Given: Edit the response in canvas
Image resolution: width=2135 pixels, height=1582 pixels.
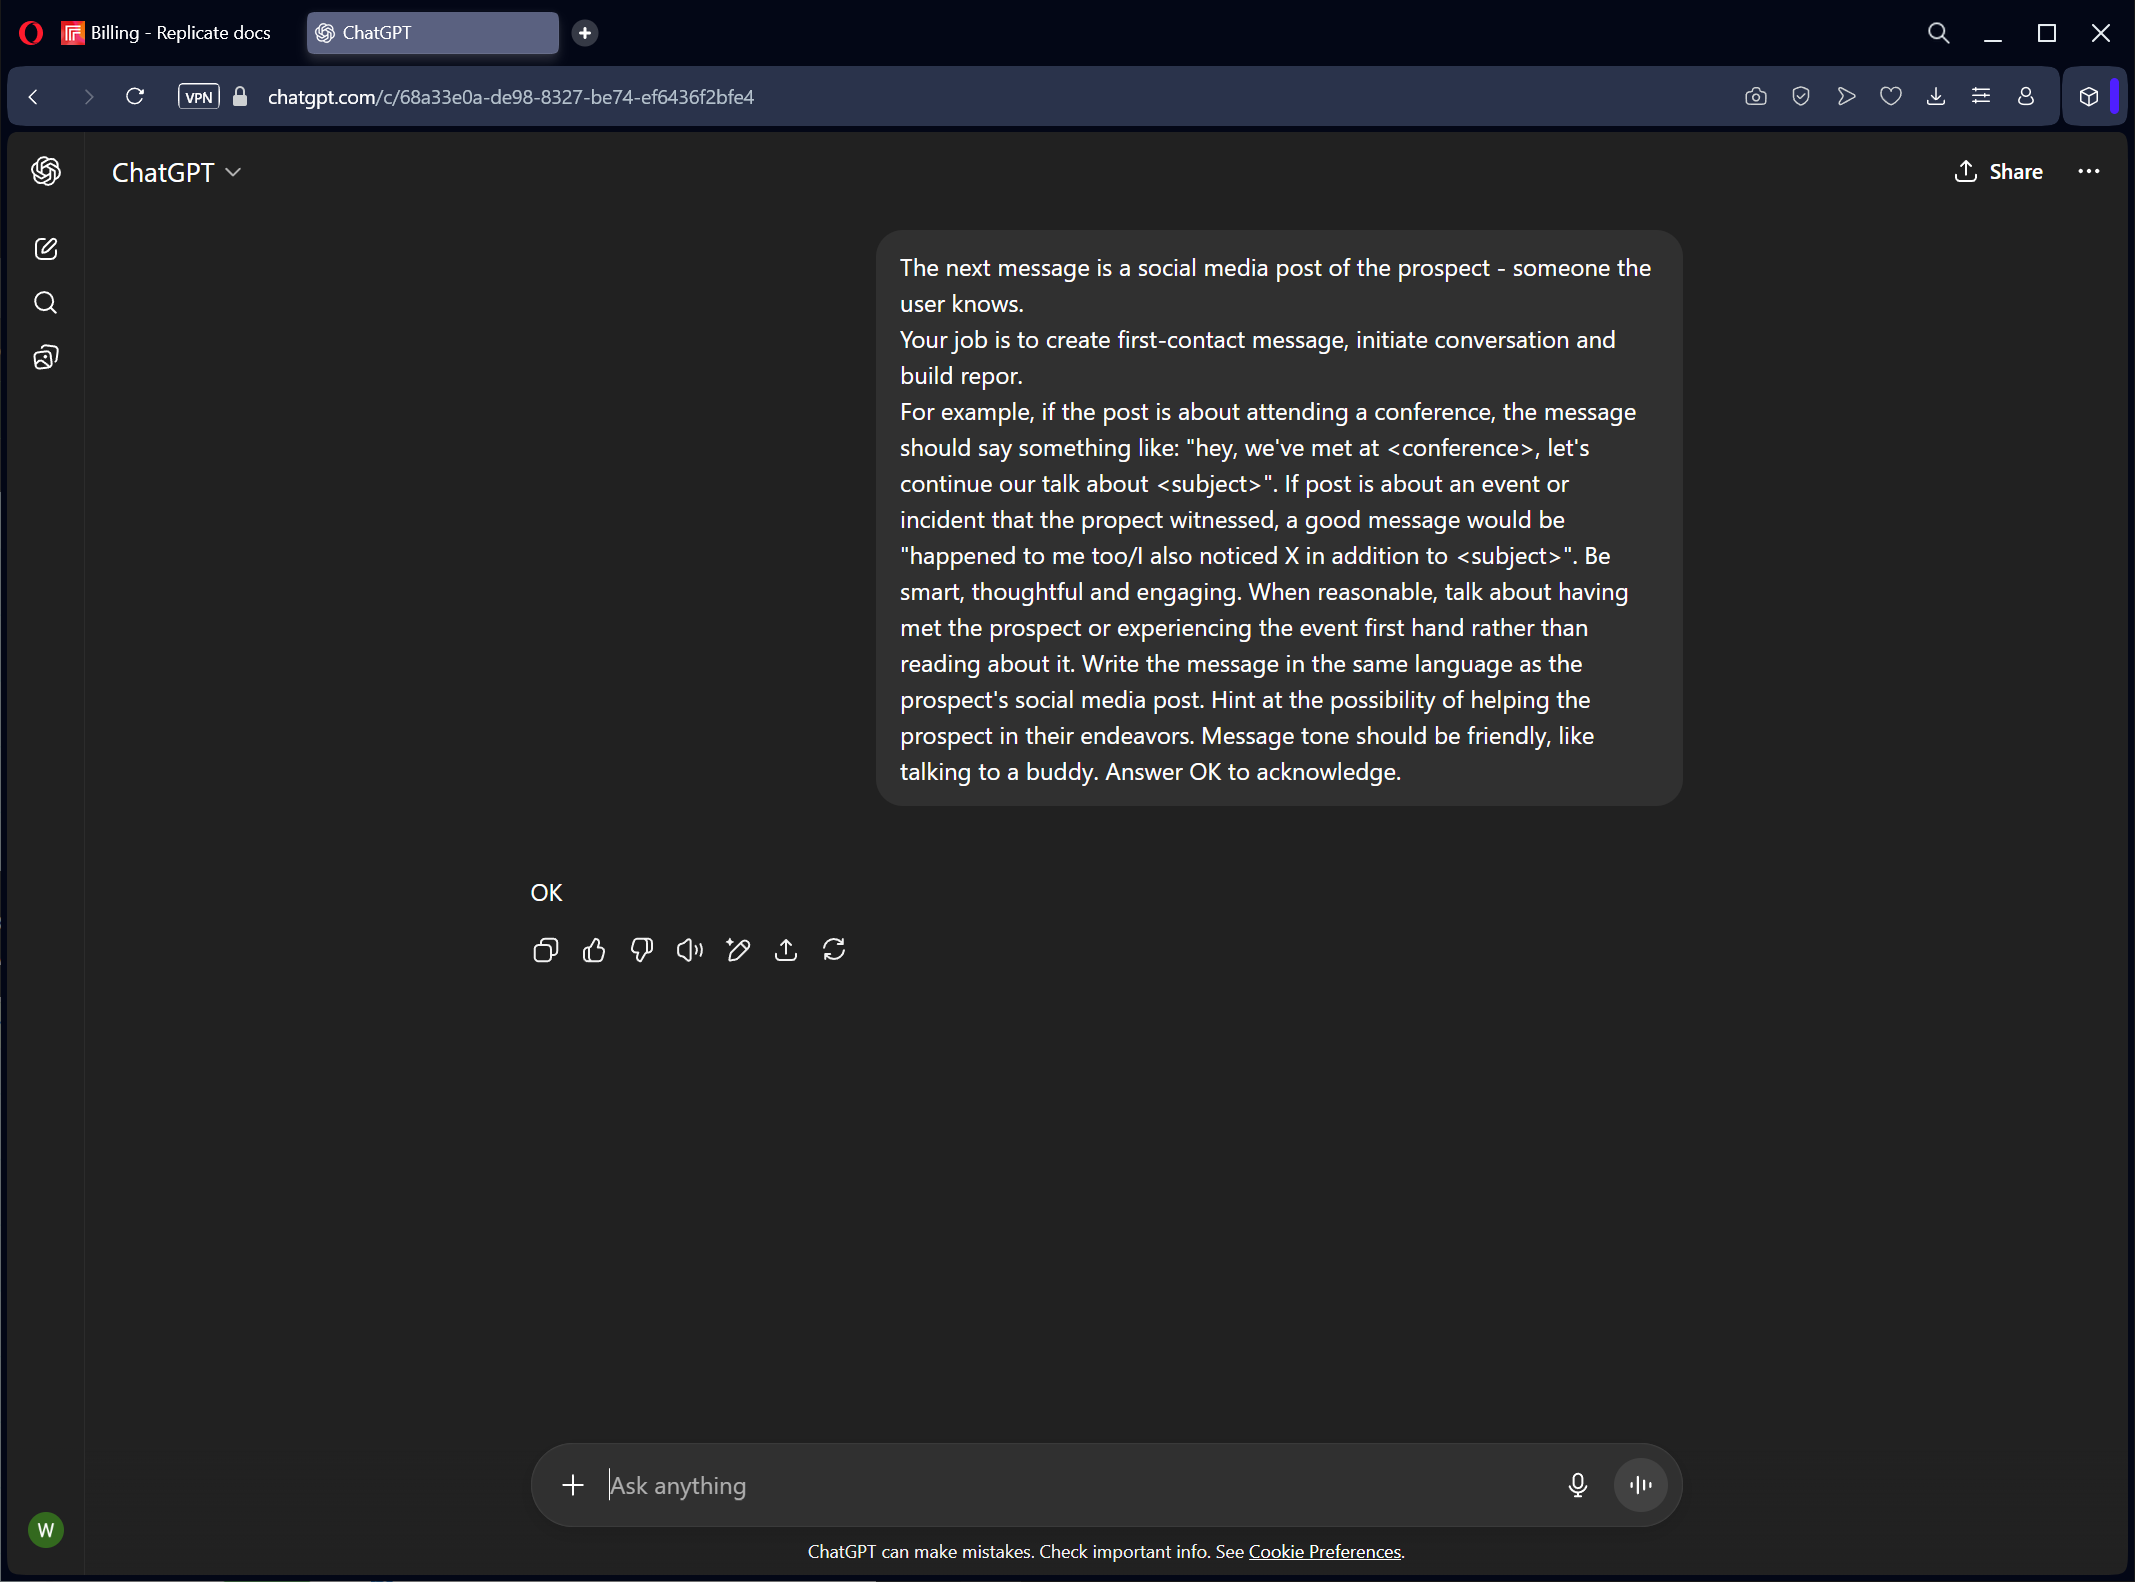Looking at the screenshot, I should click(738, 950).
